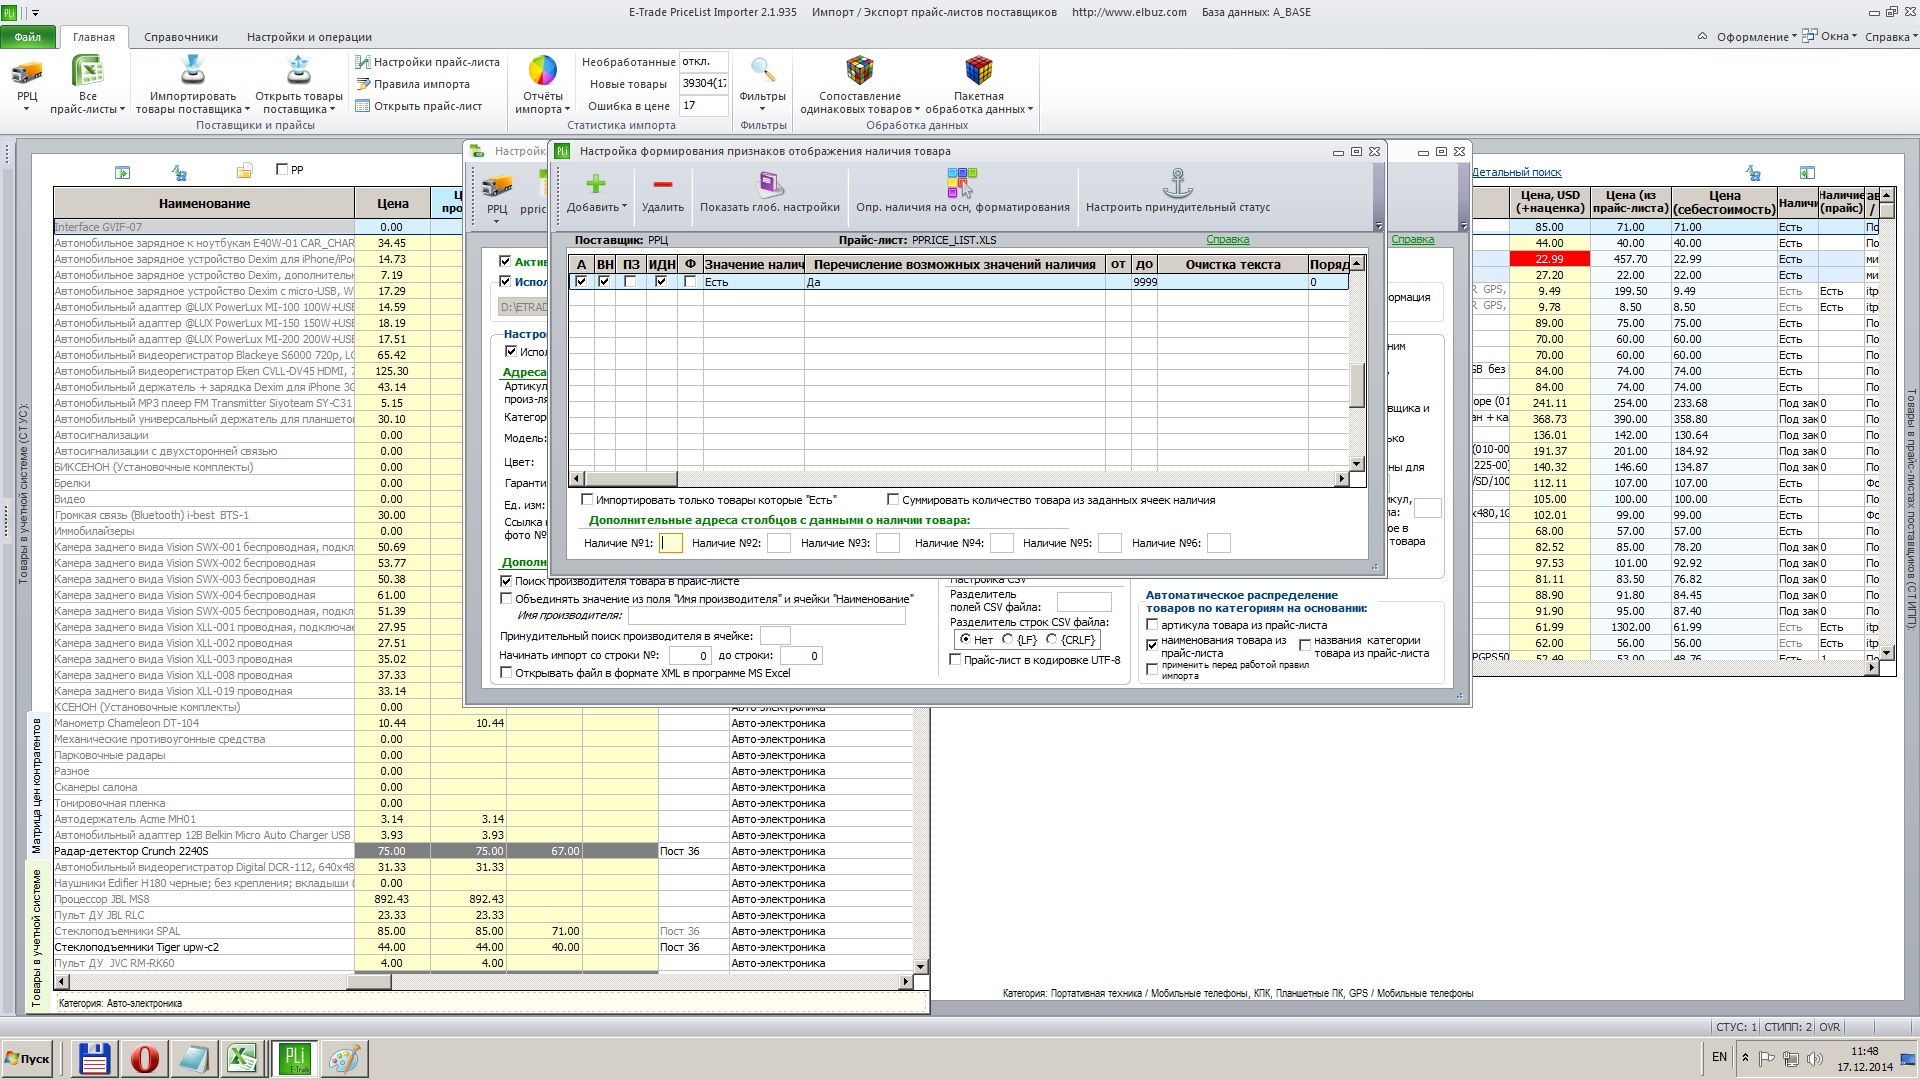Click 'Показать глоб. настройки' icon

(x=770, y=184)
